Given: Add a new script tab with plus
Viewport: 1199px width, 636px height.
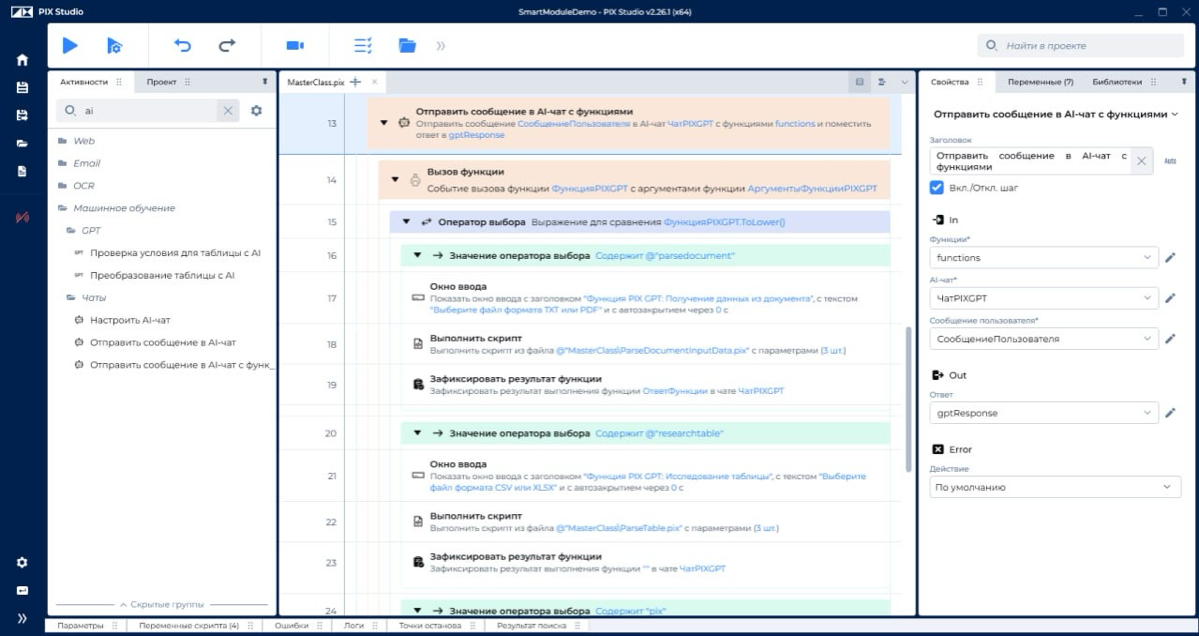Looking at the screenshot, I should [356, 82].
